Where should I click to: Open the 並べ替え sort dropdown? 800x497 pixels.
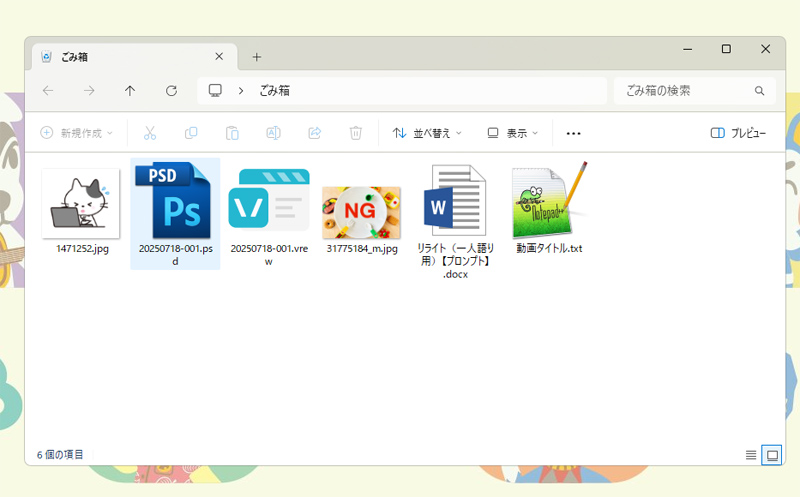click(428, 133)
